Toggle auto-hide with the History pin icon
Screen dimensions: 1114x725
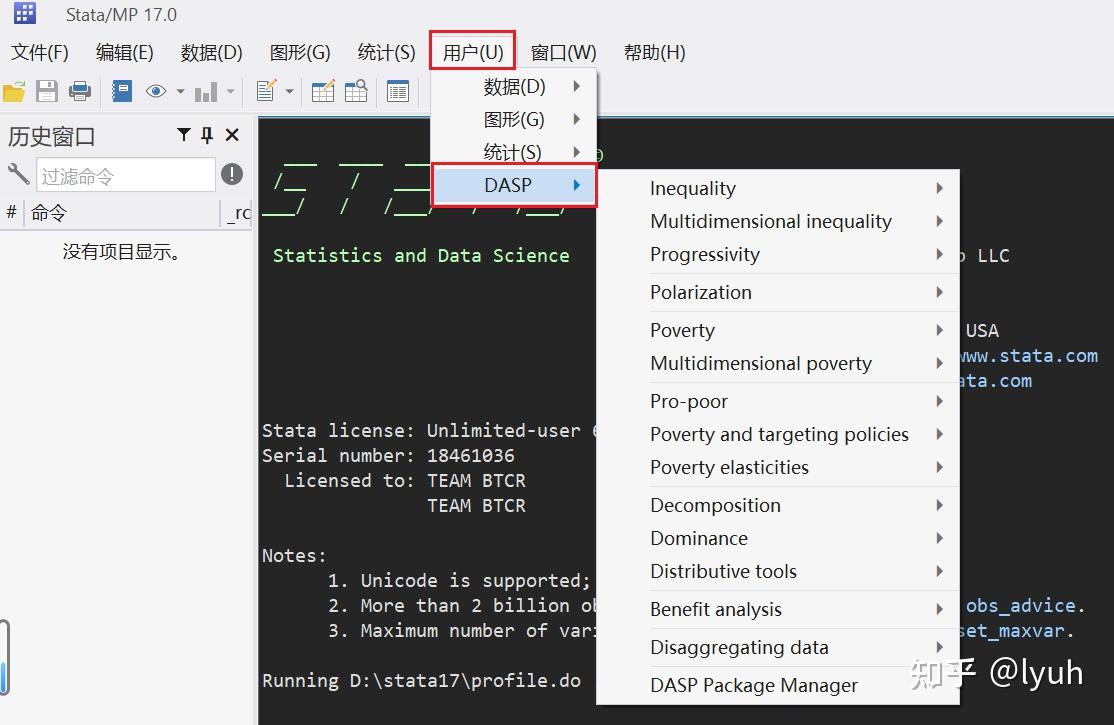[x=207, y=135]
